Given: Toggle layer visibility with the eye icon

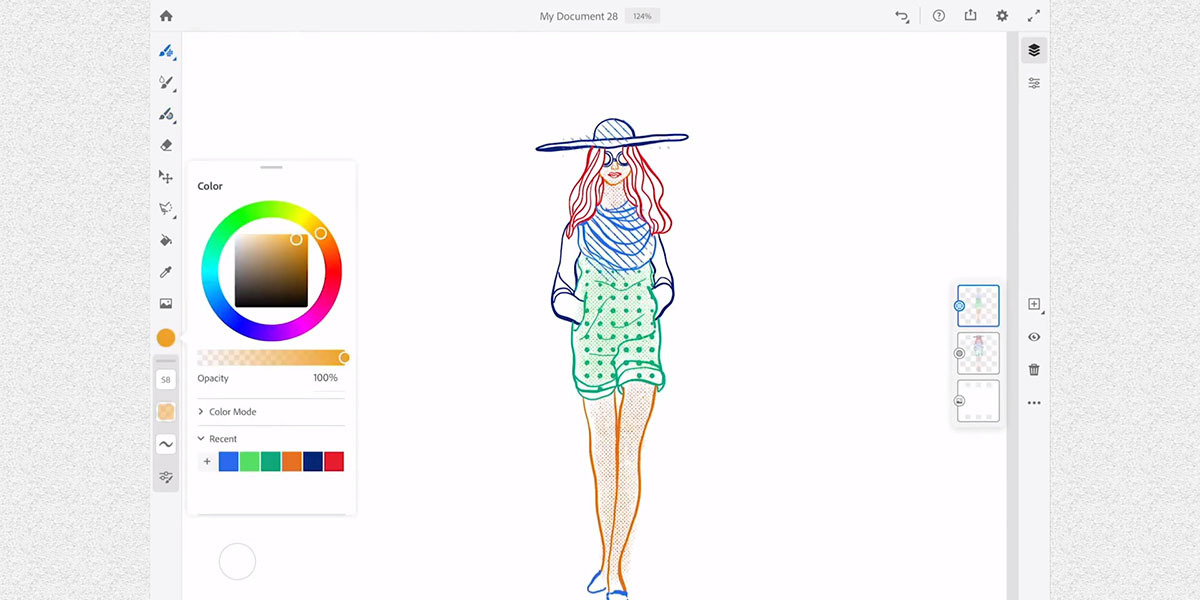Looking at the screenshot, I should 1034,337.
